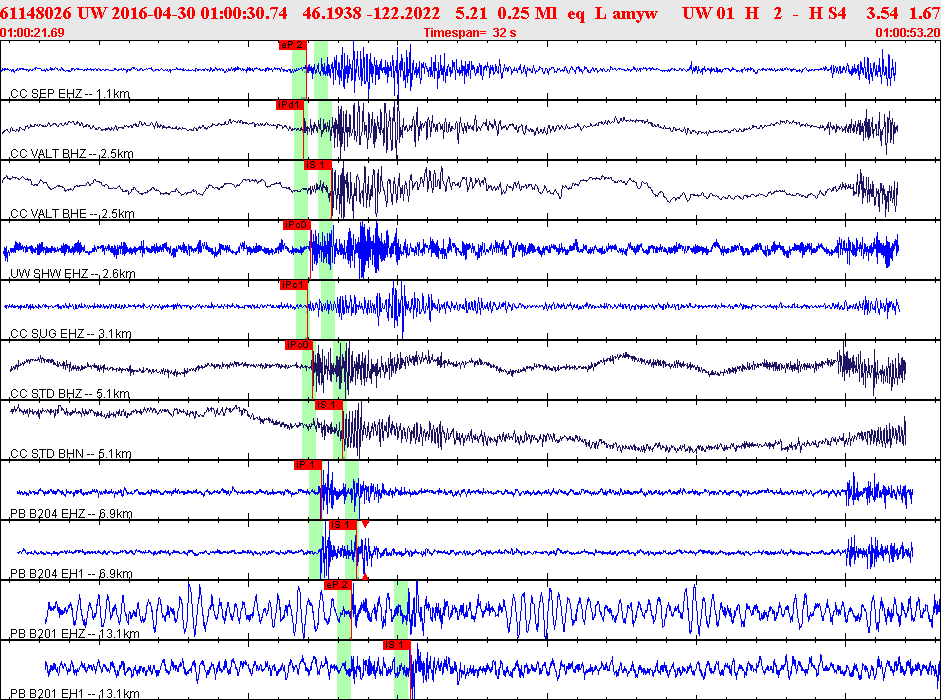Click the S-wave green window on B201 EHZ

point(401,610)
